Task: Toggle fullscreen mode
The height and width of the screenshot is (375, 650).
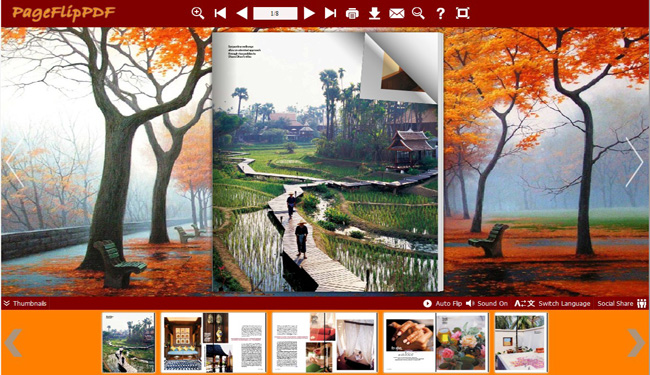Action: coord(463,13)
